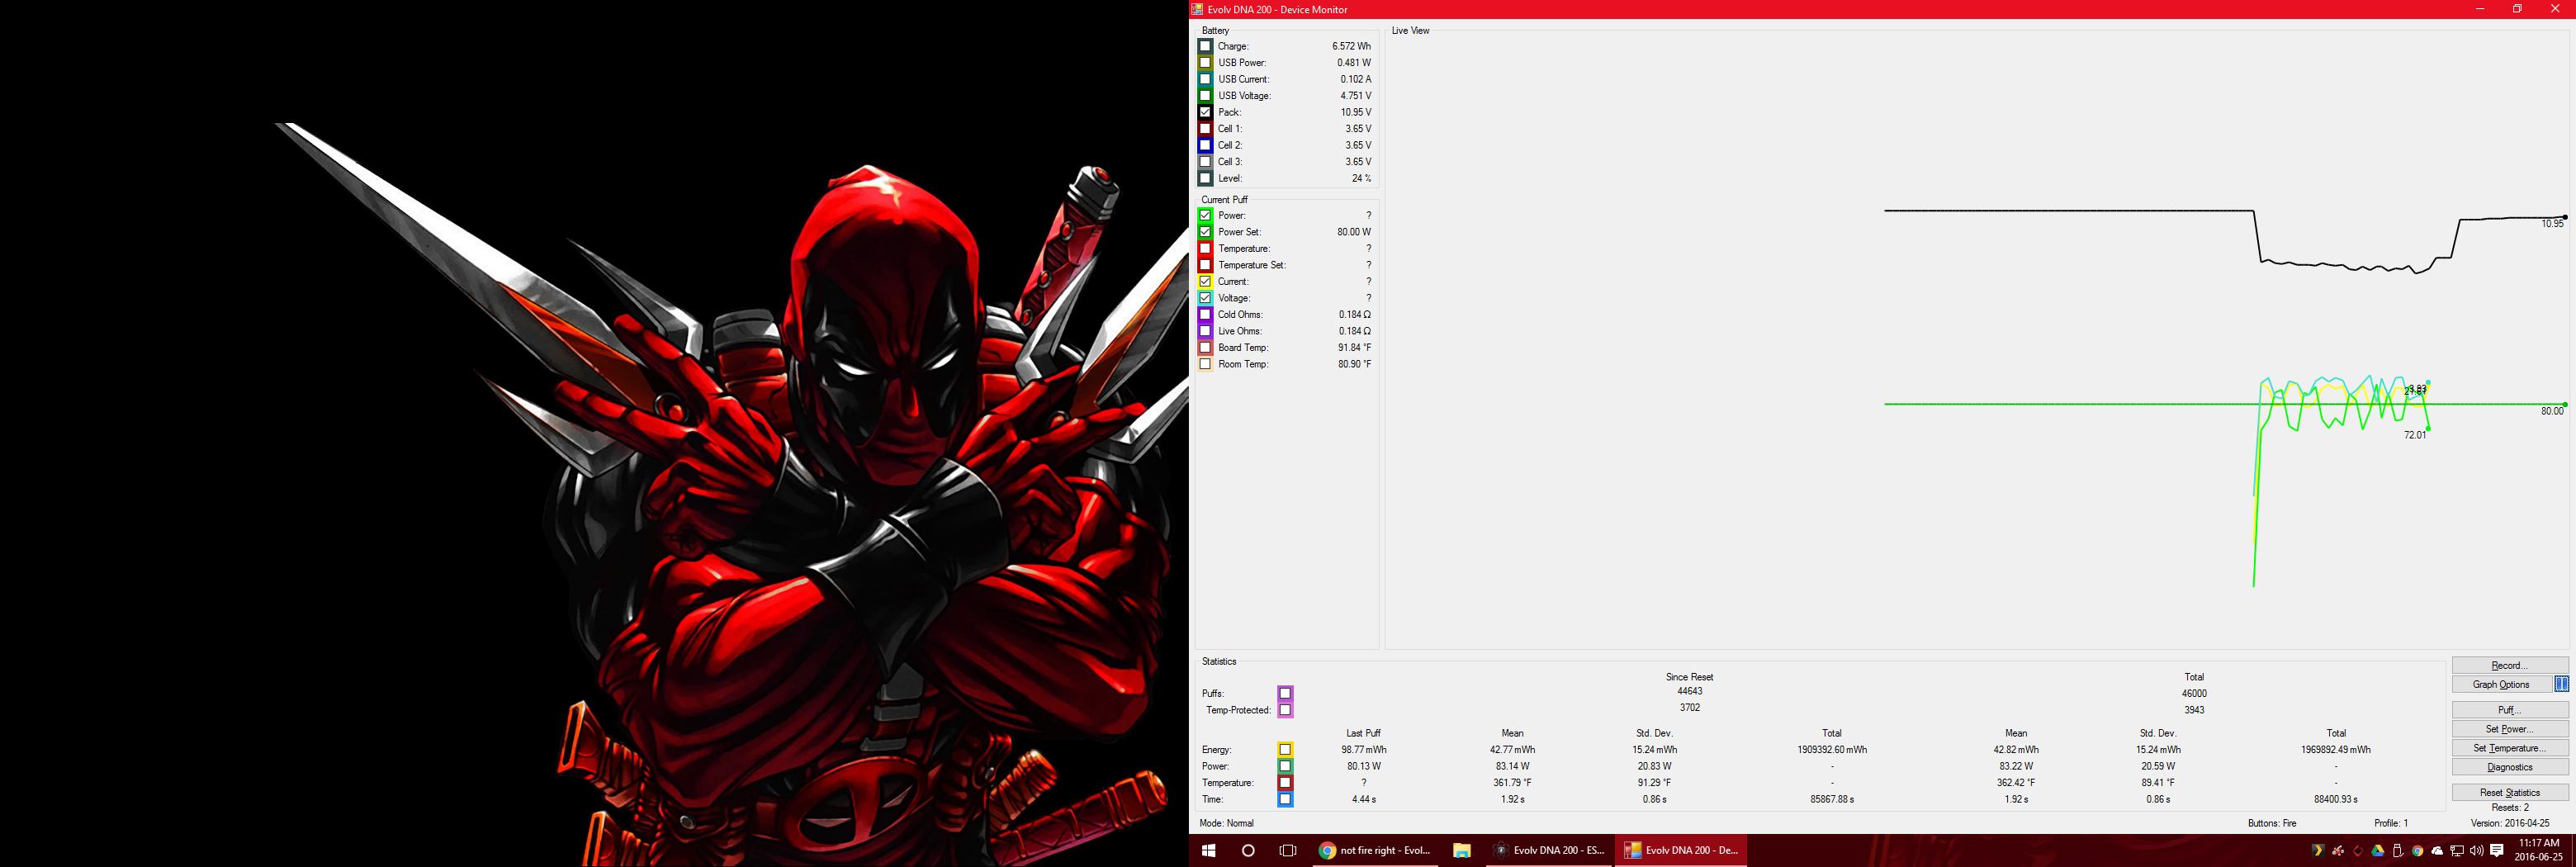Click the Record... button
The width and height of the screenshot is (2576, 867).
2509,665
